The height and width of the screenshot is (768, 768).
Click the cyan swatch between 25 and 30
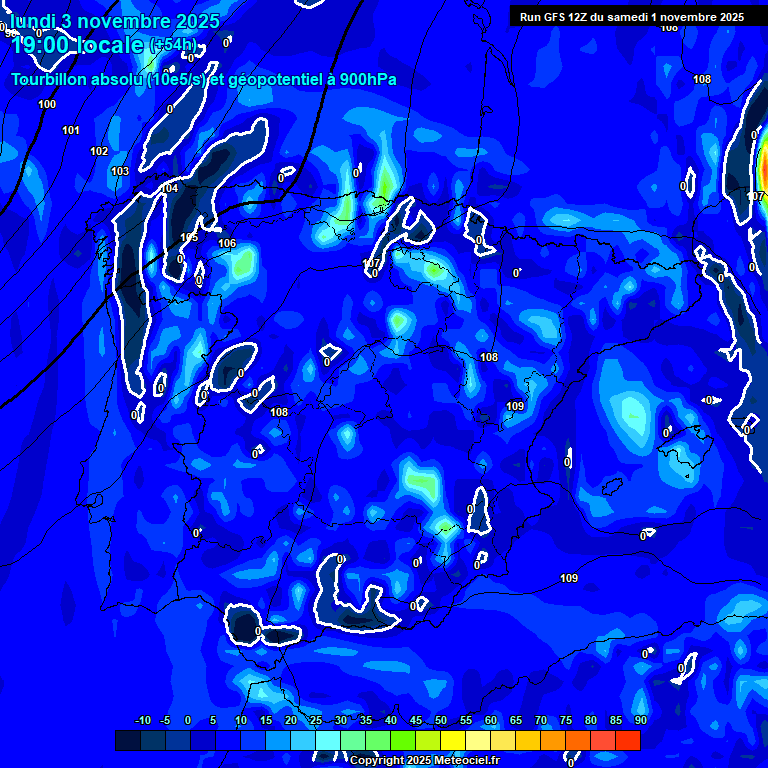328,740
